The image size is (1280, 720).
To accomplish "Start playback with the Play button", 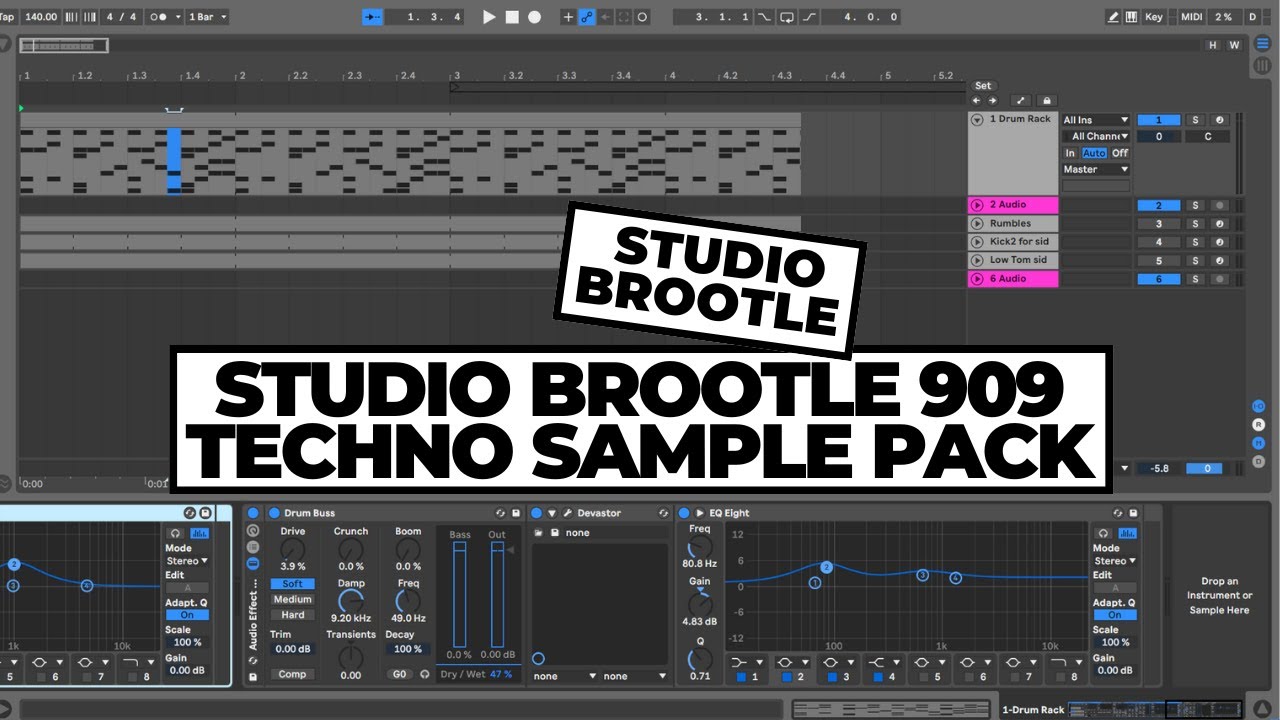I will pyautogui.click(x=489, y=17).
